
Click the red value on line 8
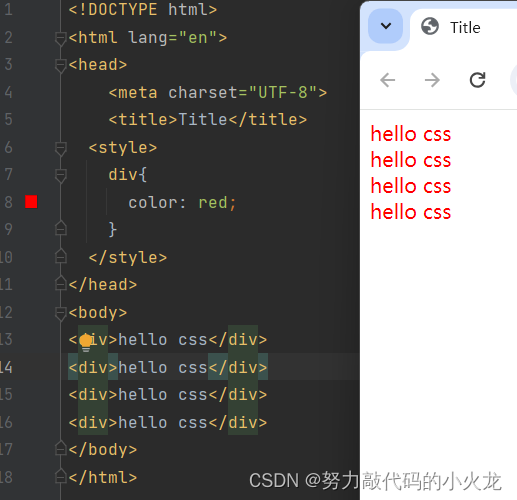click(213, 203)
